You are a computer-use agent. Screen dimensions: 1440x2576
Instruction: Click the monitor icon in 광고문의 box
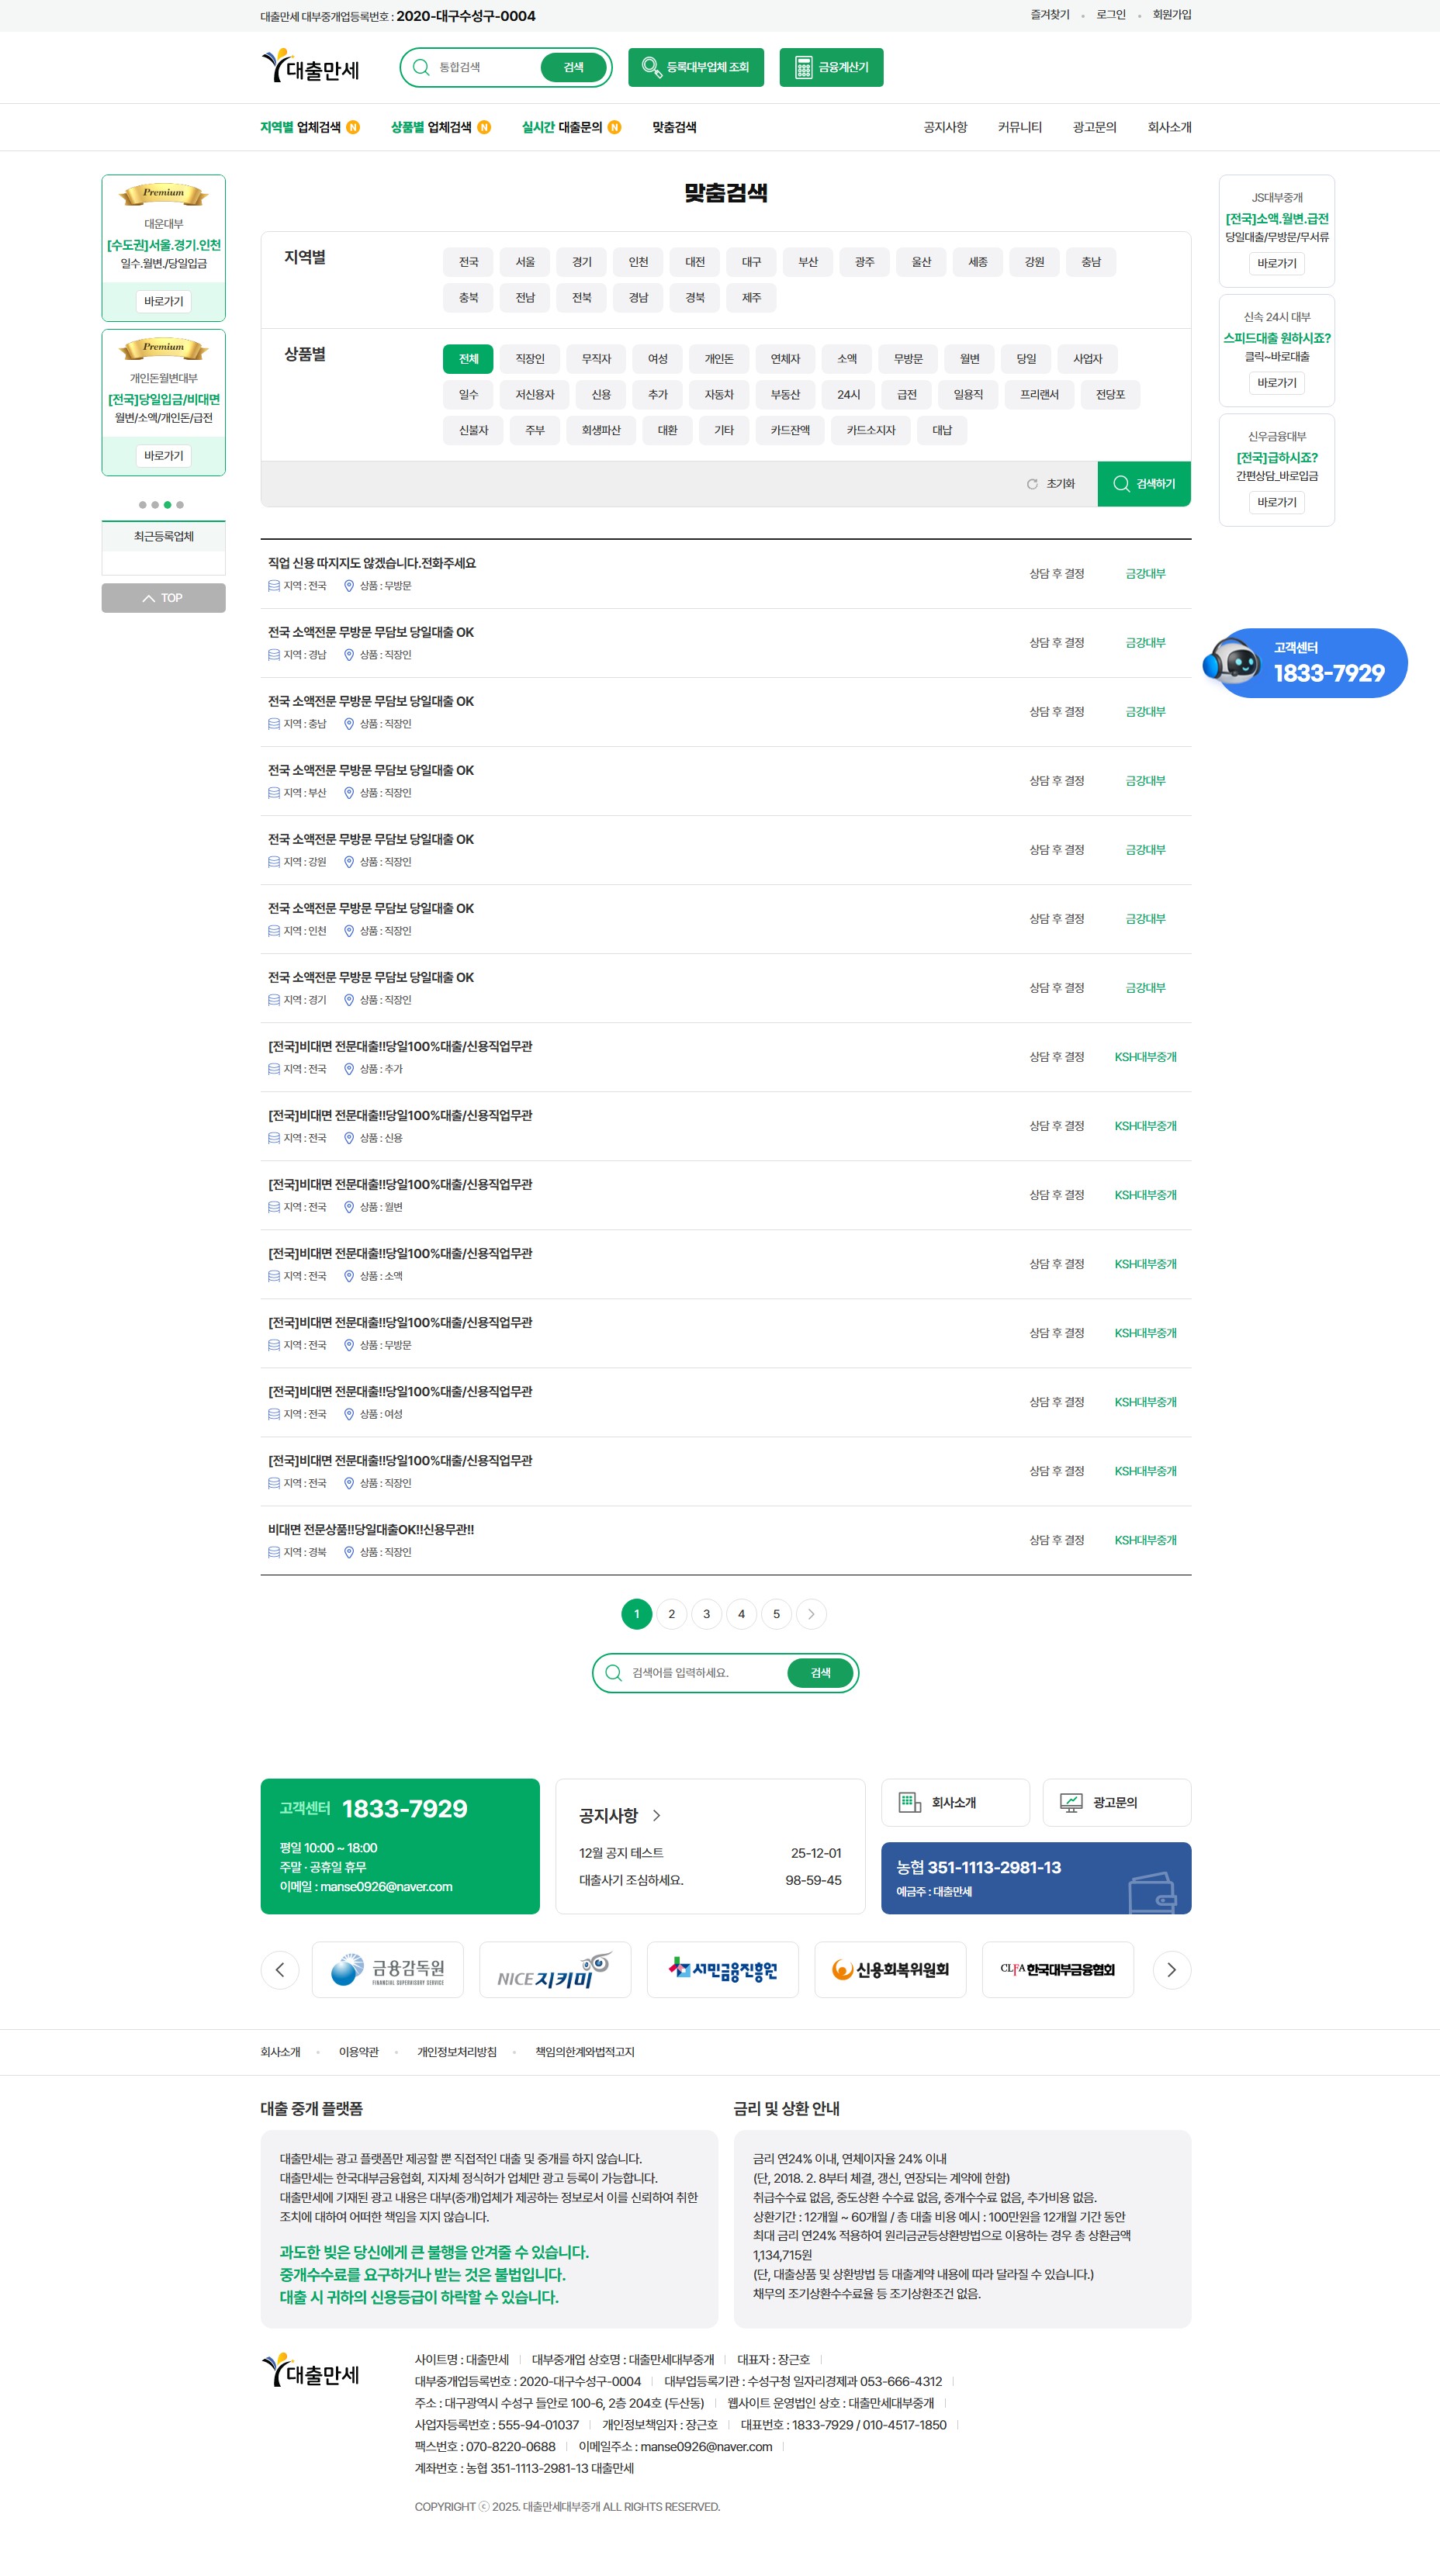pyautogui.click(x=1069, y=1802)
